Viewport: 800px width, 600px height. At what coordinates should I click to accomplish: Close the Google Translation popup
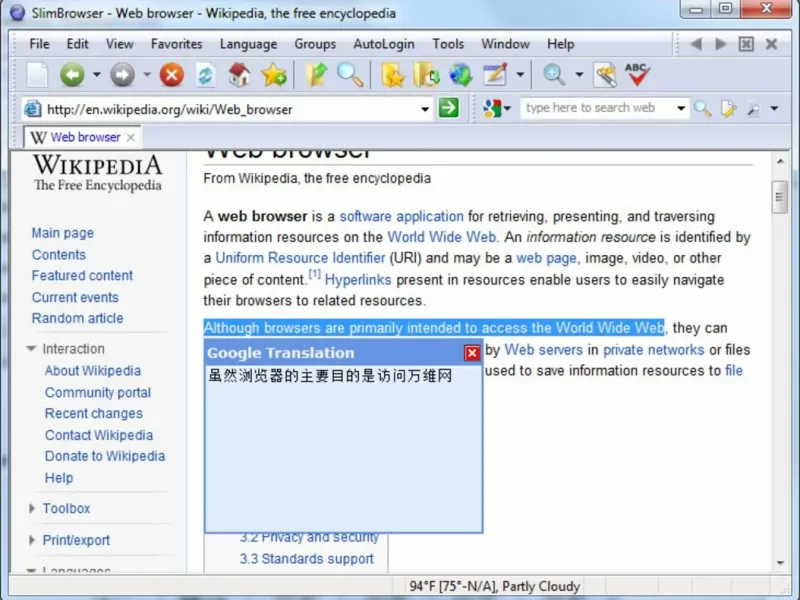[x=472, y=353]
